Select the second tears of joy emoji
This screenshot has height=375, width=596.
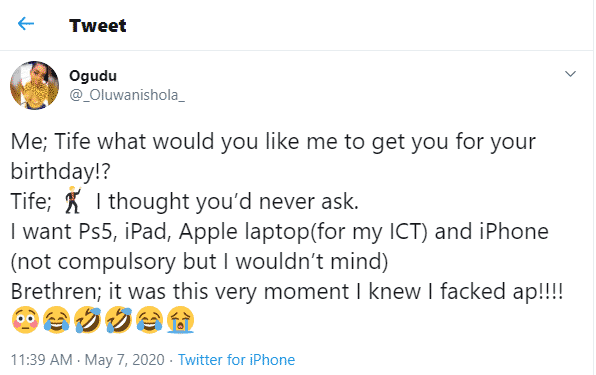click(150, 320)
